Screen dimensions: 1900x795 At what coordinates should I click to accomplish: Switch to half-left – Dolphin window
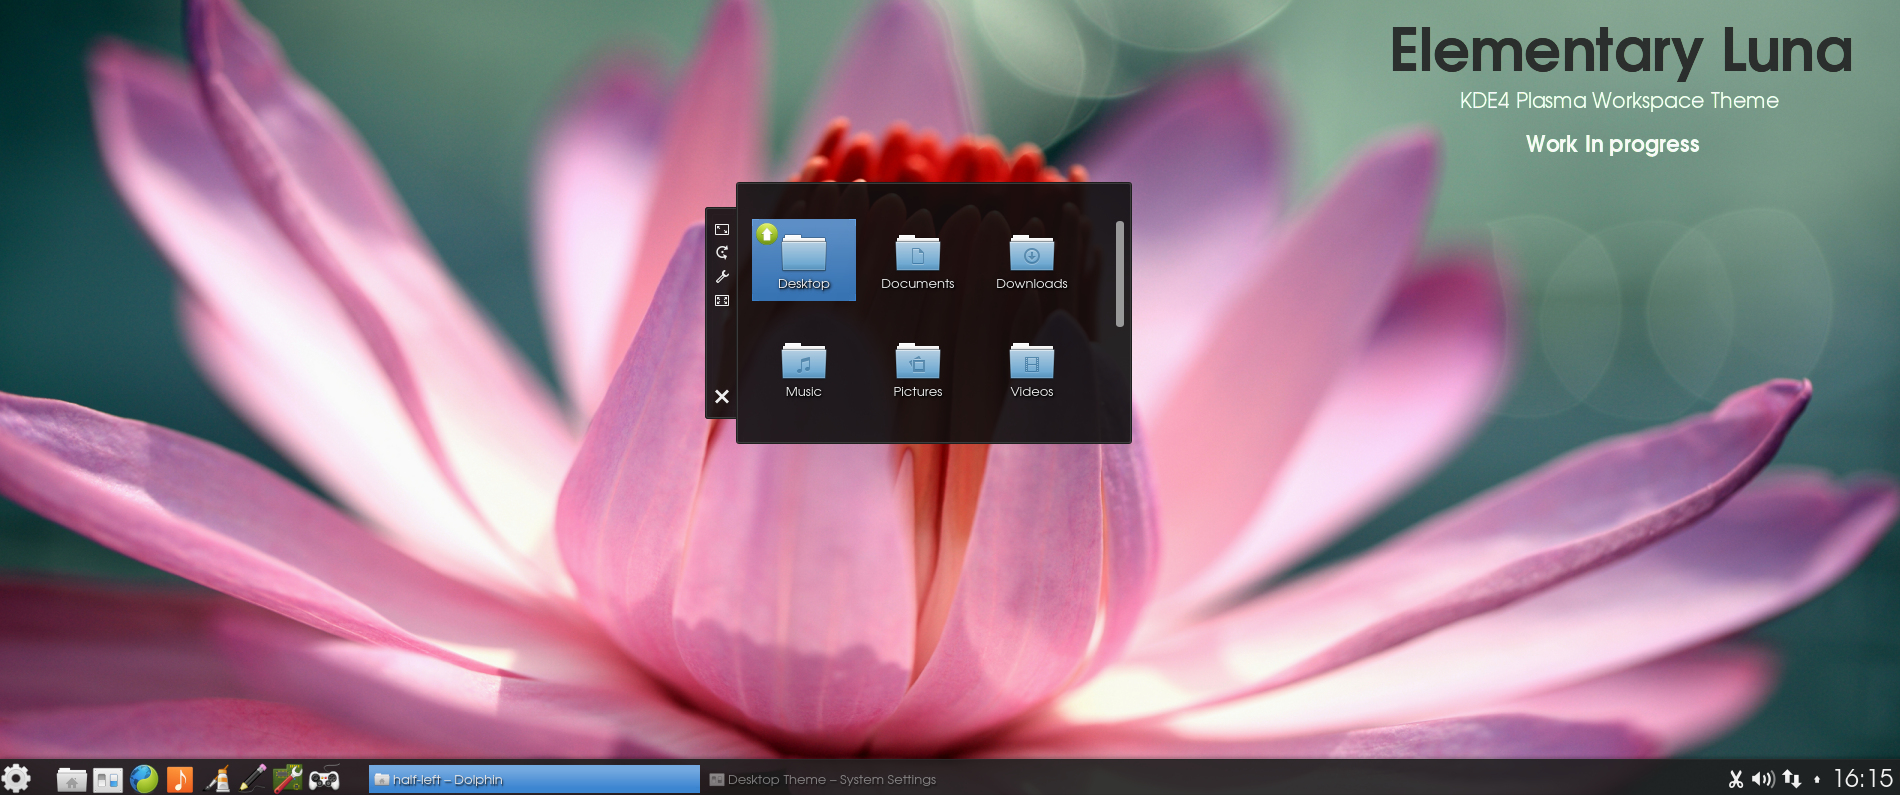pyautogui.click(x=534, y=779)
